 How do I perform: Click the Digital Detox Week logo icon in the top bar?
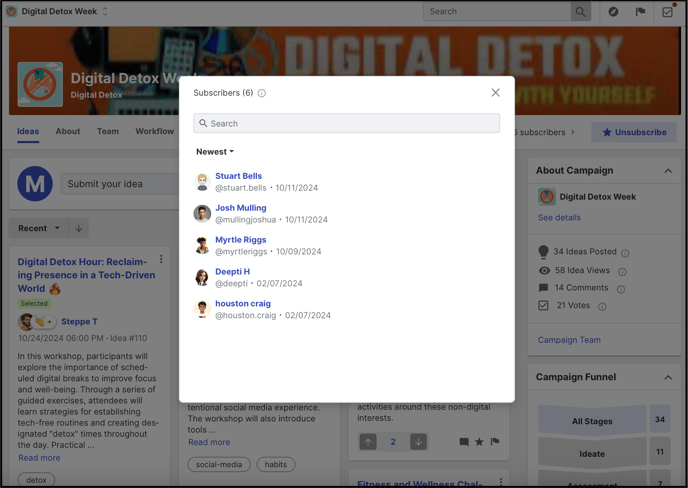[11, 12]
